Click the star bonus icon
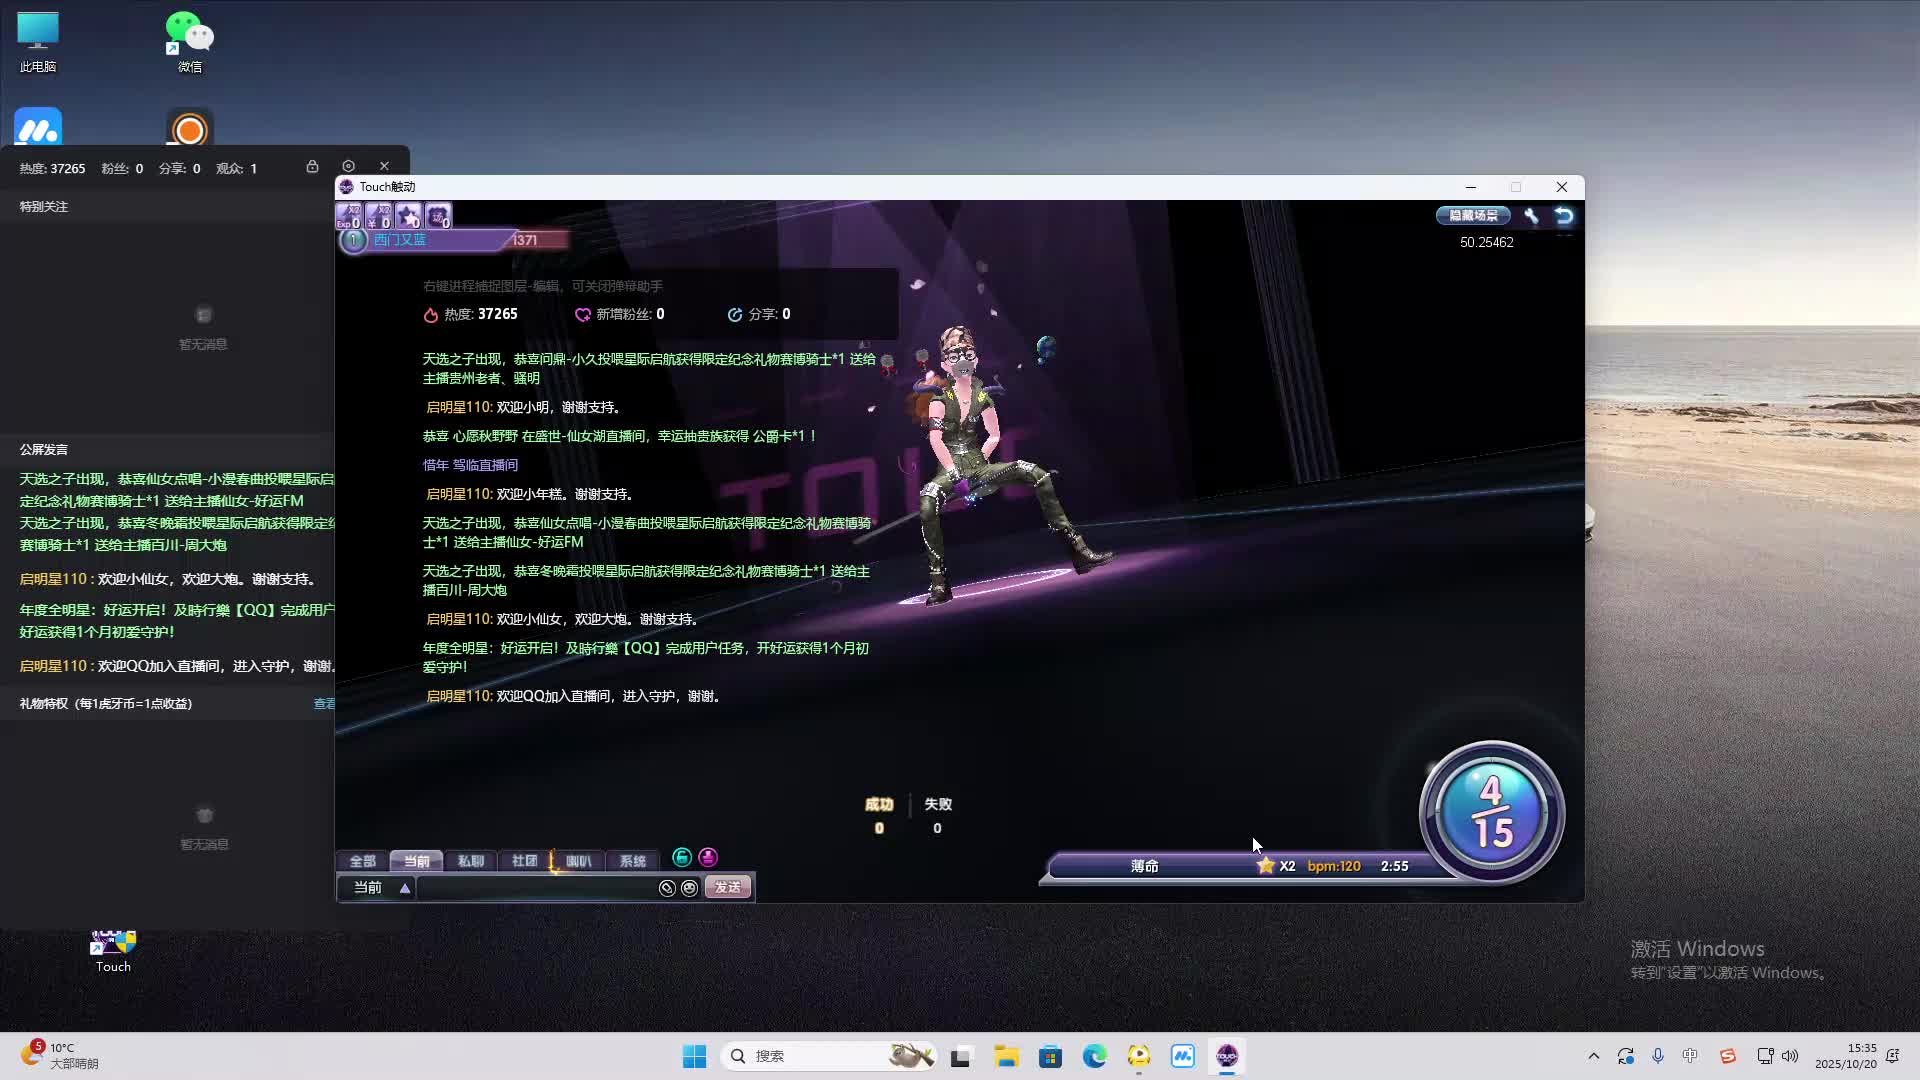1920x1080 pixels. pyautogui.click(x=408, y=215)
